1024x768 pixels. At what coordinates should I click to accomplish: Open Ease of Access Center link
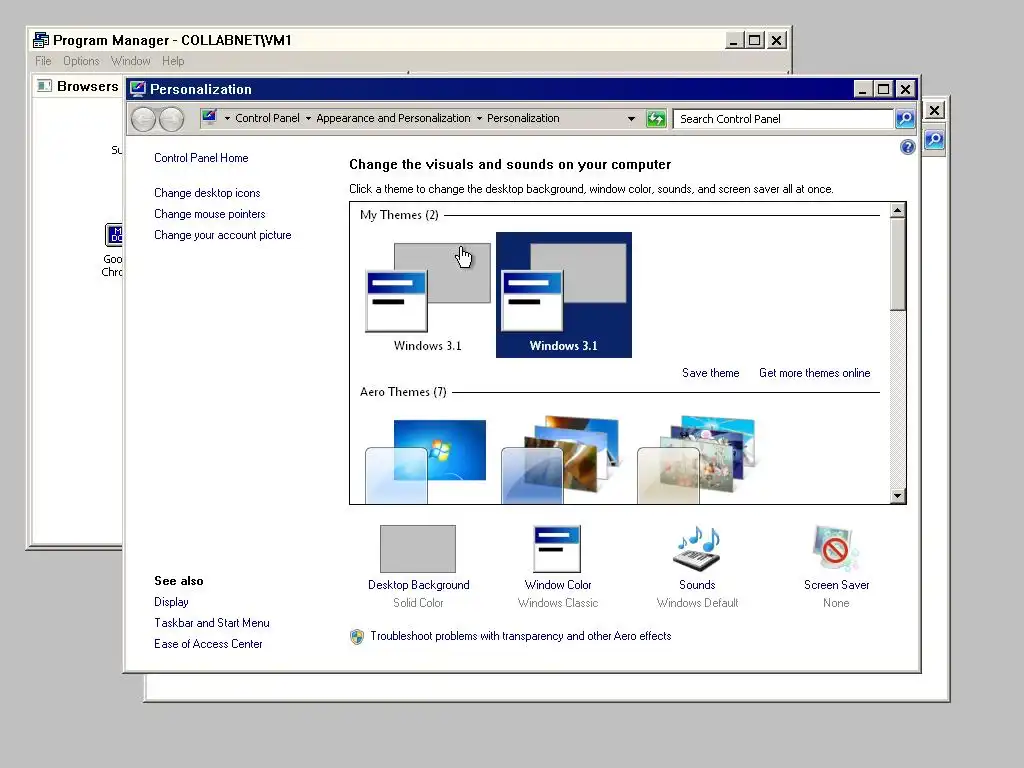[208, 644]
